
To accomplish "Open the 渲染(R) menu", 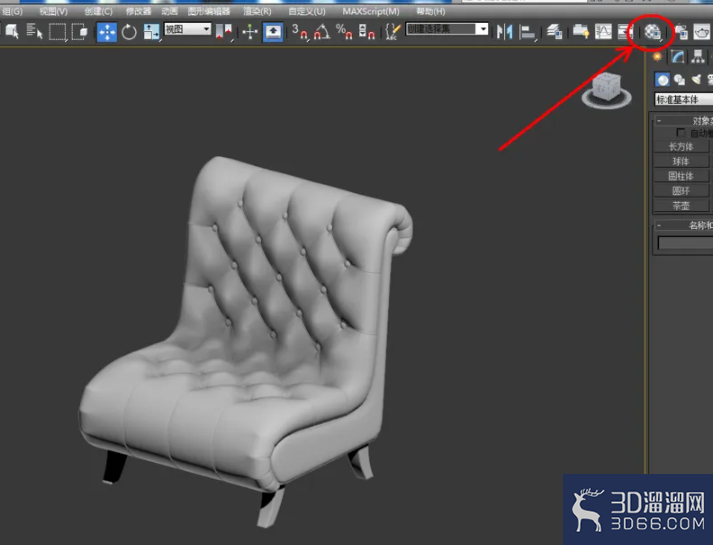I will coord(257,11).
